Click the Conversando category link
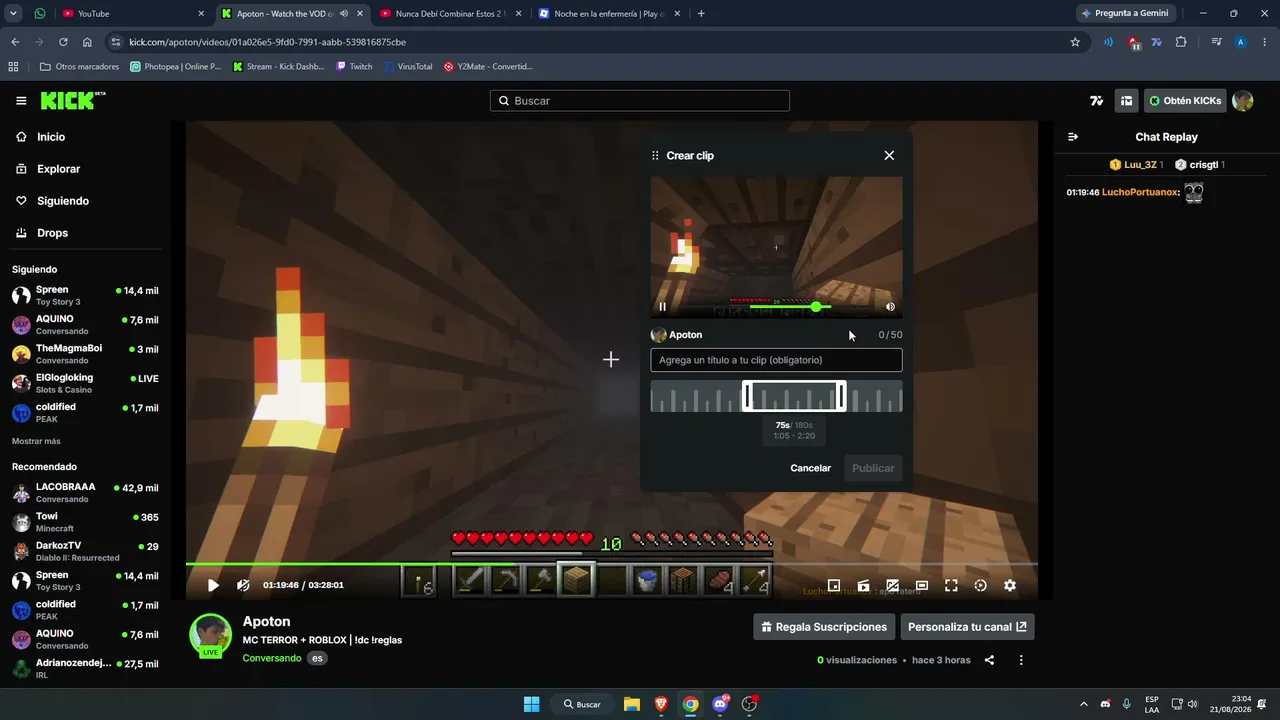The width and height of the screenshot is (1280, 720). pos(271,658)
